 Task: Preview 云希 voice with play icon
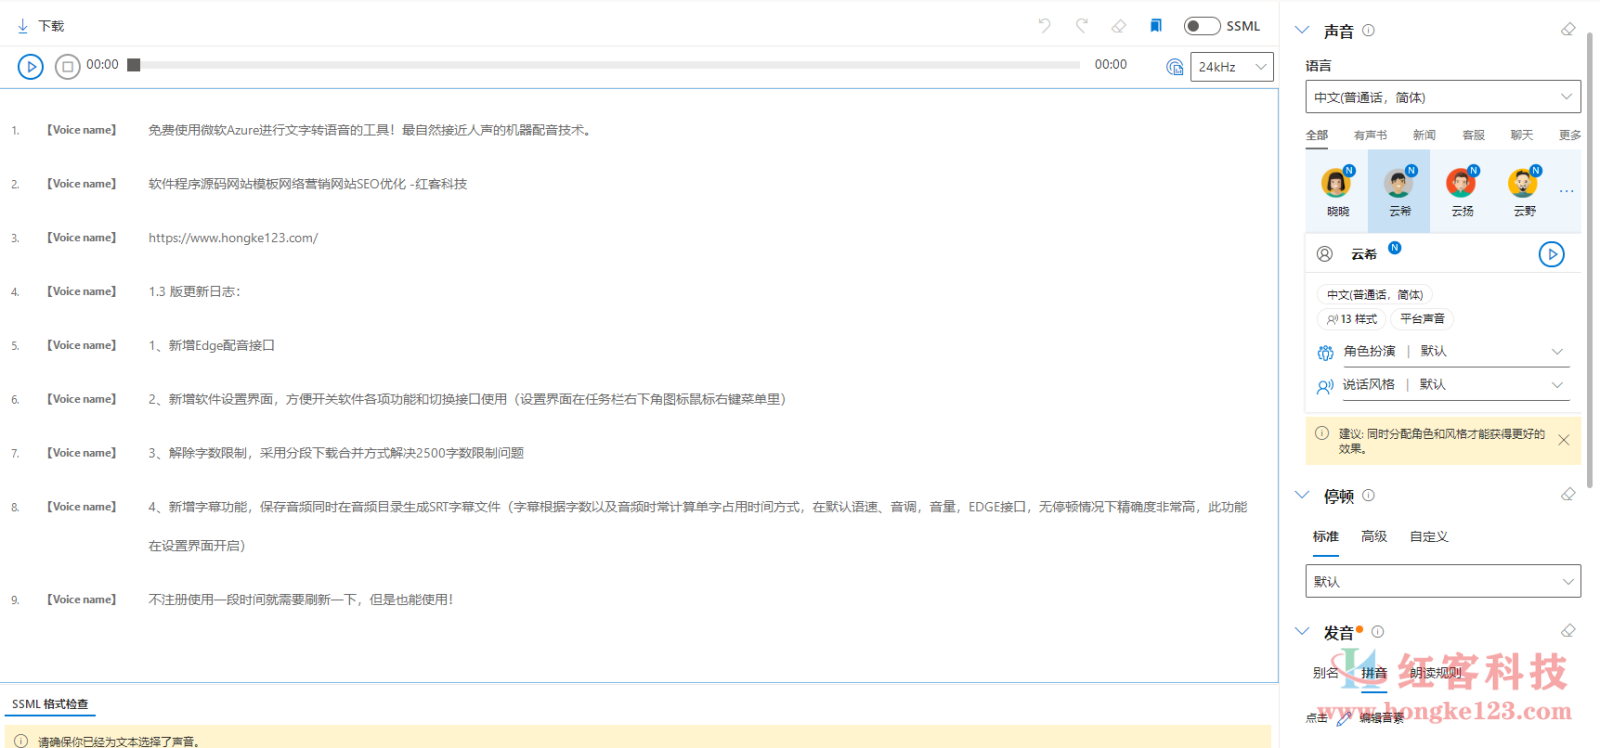click(x=1551, y=254)
